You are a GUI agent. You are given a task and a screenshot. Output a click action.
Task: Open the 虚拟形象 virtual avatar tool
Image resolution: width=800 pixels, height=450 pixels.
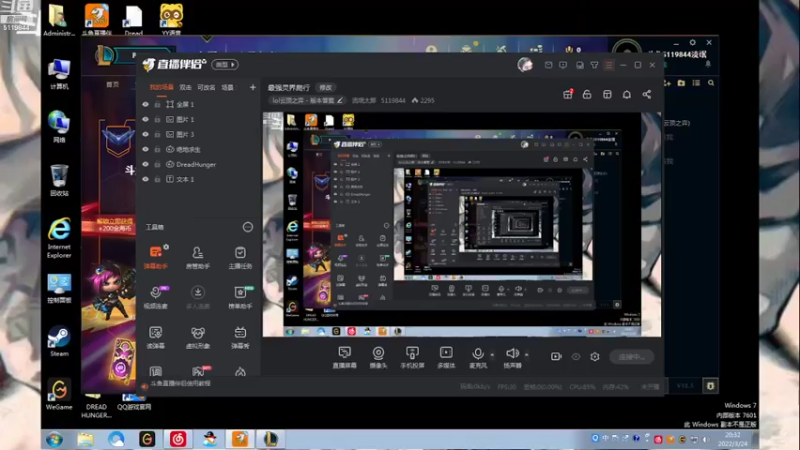click(x=197, y=337)
